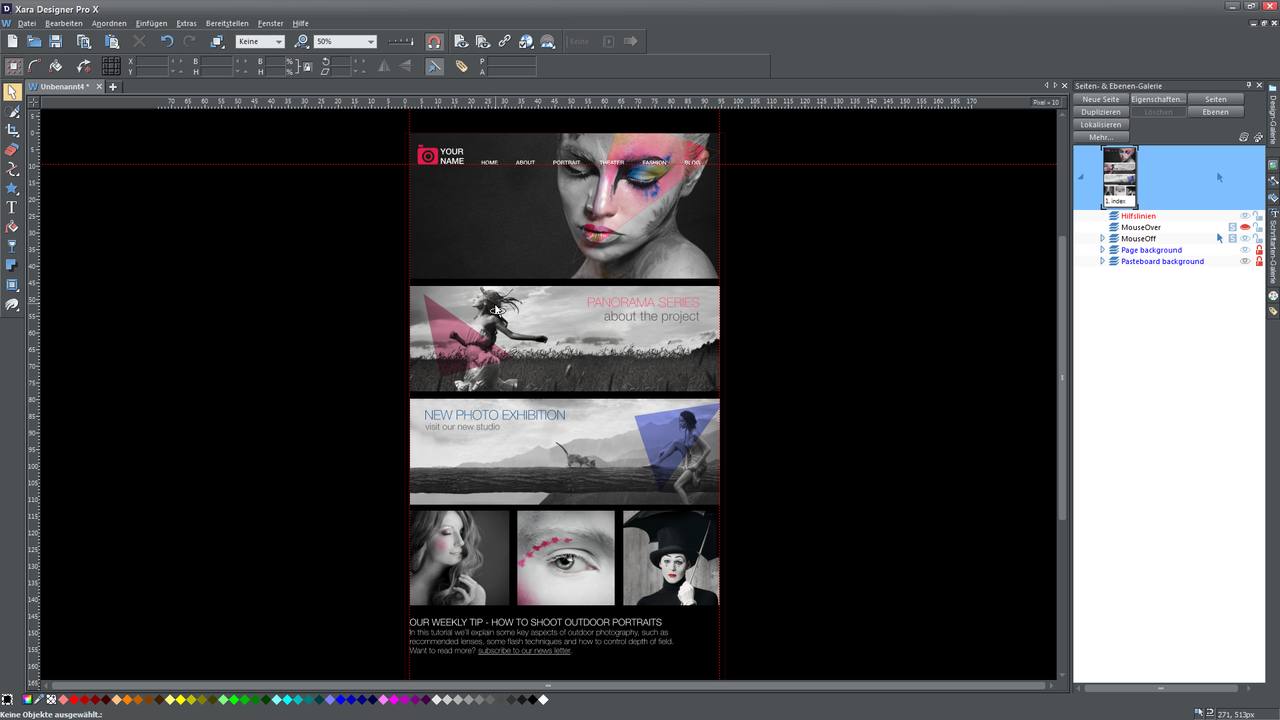The image size is (1280, 720).
Task: Open the 50% zoom level dropdown
Action: 369,42
